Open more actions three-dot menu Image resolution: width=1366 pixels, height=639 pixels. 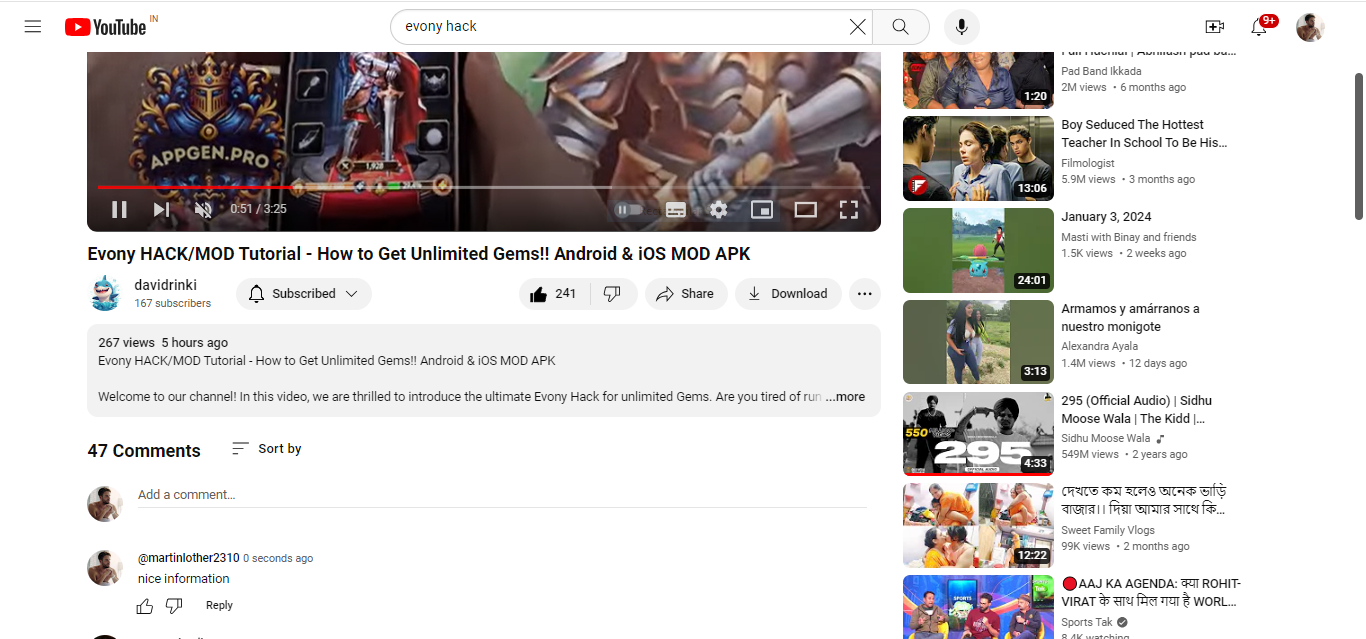pos(865,294)
